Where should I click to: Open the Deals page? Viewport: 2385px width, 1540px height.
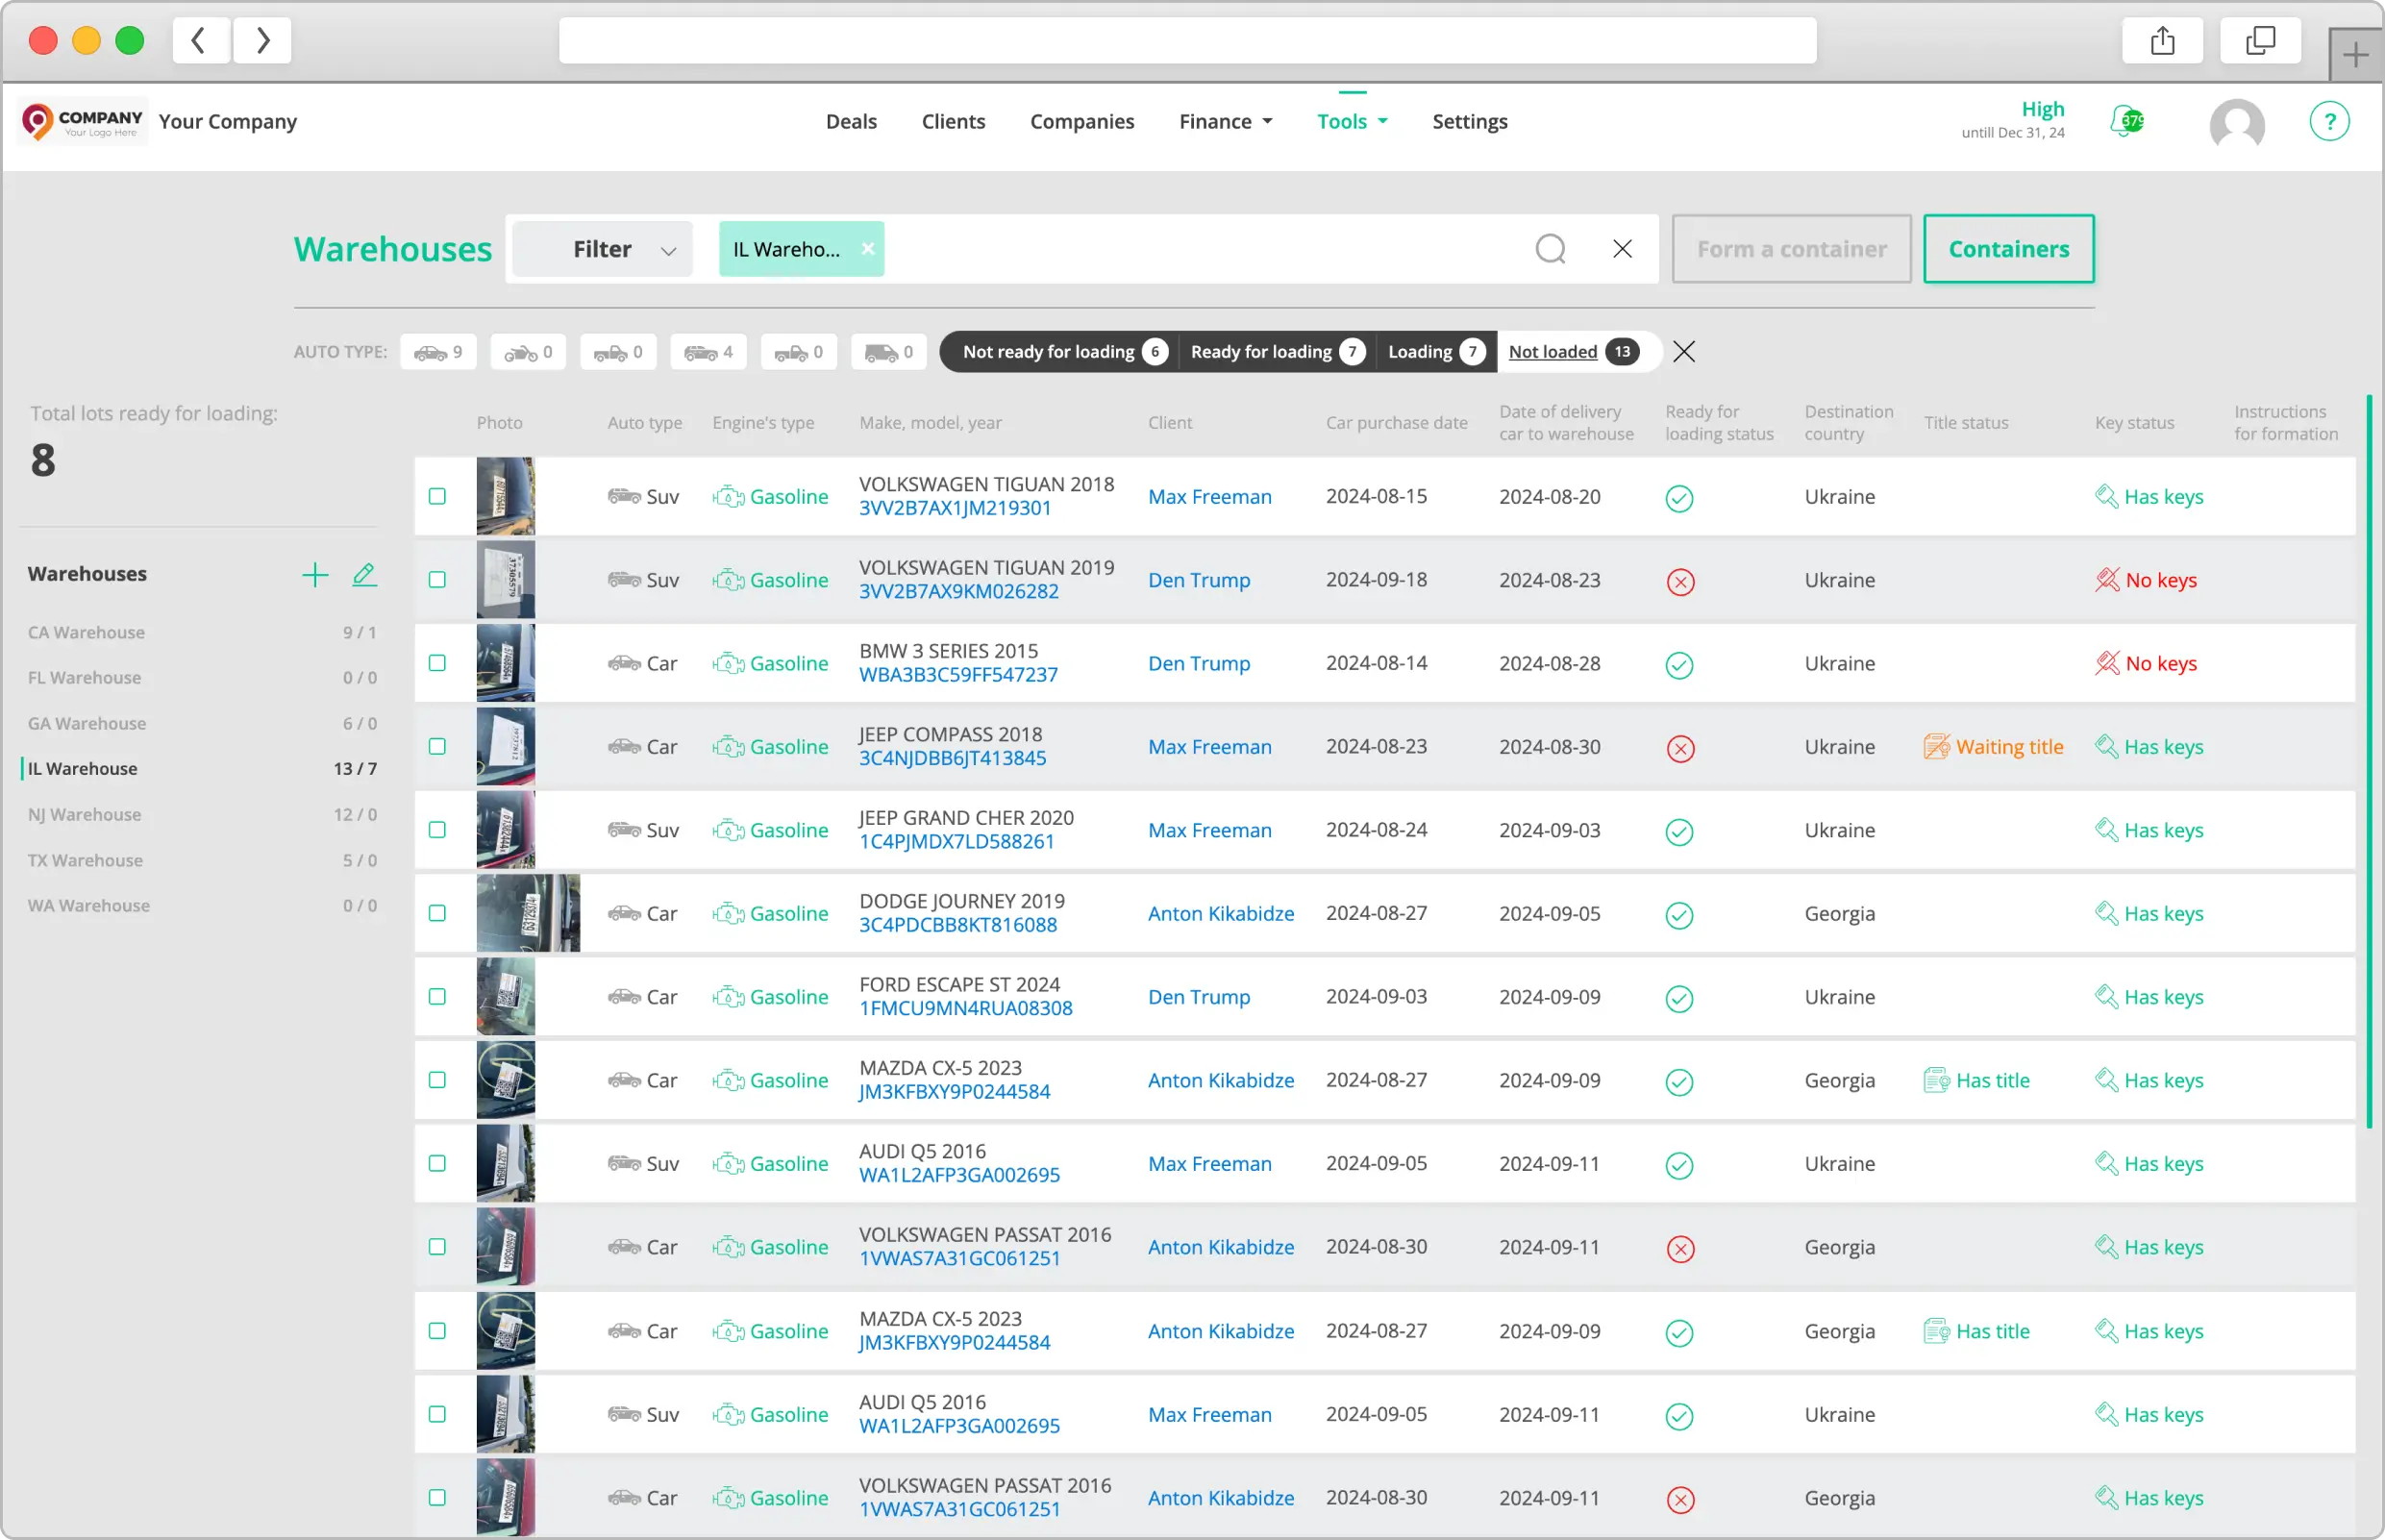tap(851, 121)
